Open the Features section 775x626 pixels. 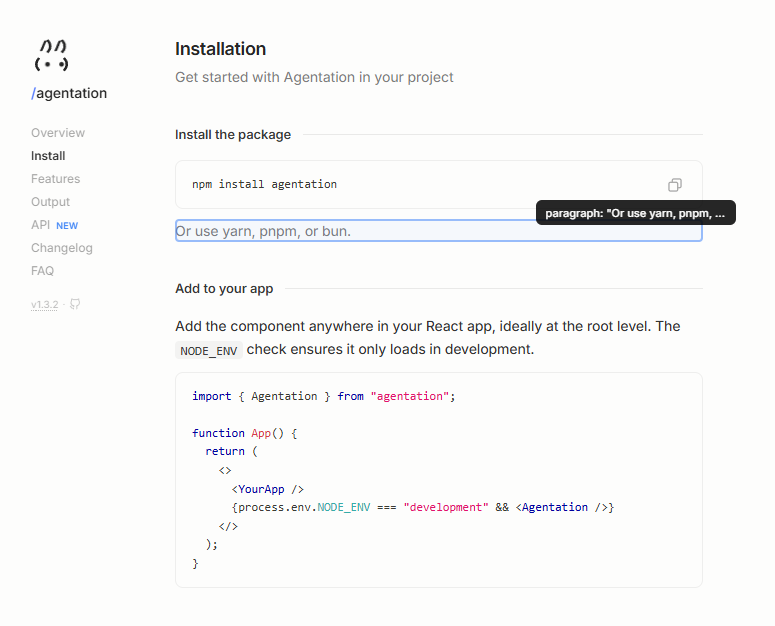click(55, 179)
